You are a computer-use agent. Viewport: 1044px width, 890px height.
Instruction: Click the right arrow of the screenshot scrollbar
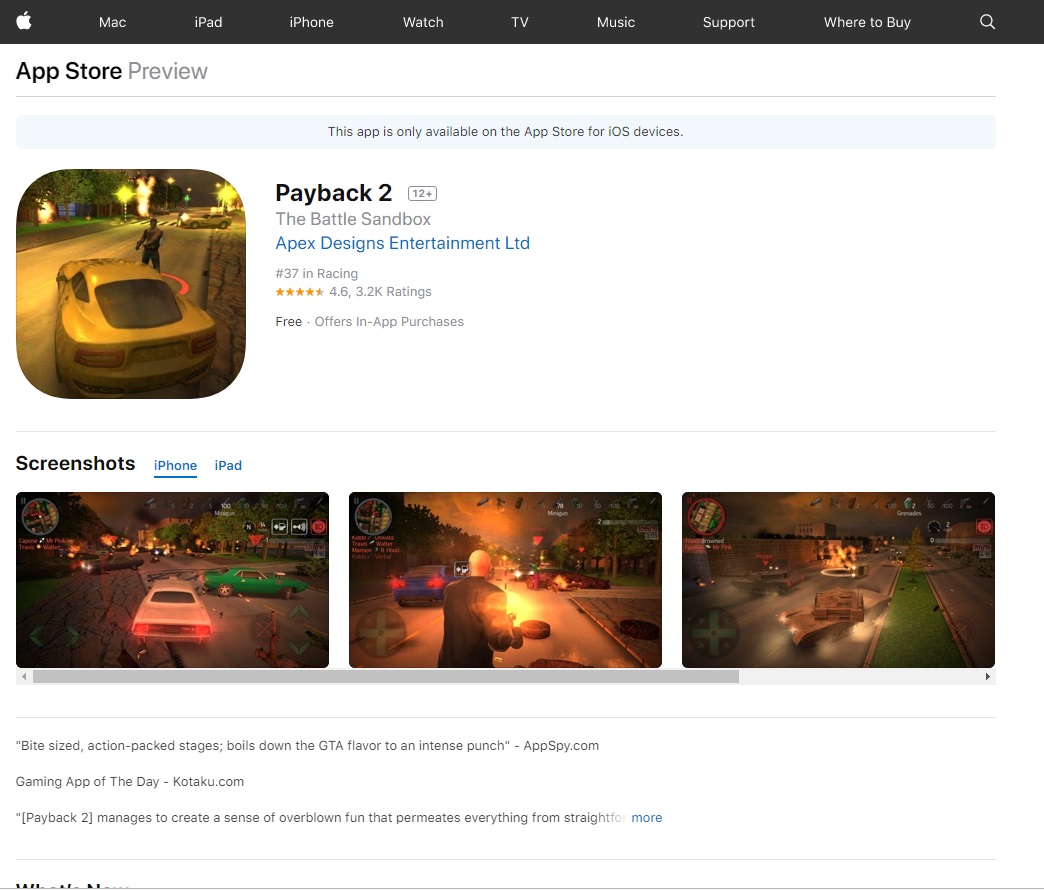tap(988, 676)
